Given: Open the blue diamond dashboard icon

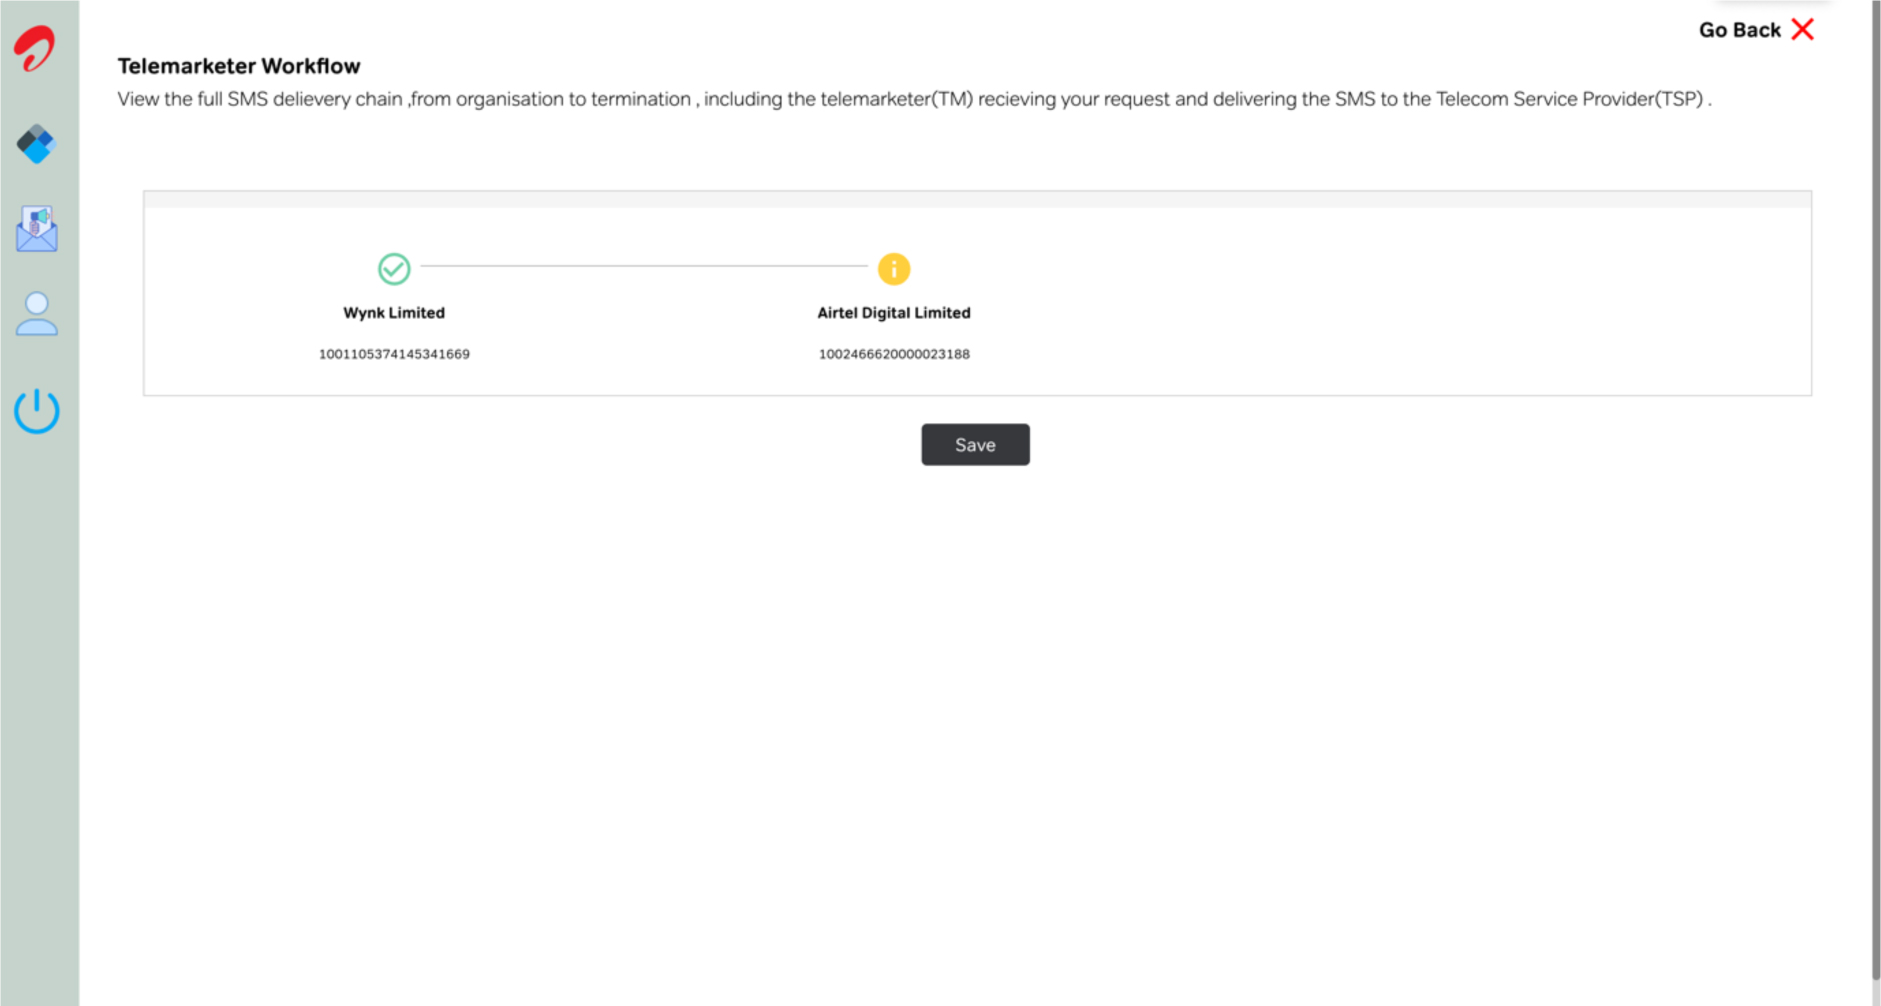Looking at the screenshot, I should tap(37, 144).
